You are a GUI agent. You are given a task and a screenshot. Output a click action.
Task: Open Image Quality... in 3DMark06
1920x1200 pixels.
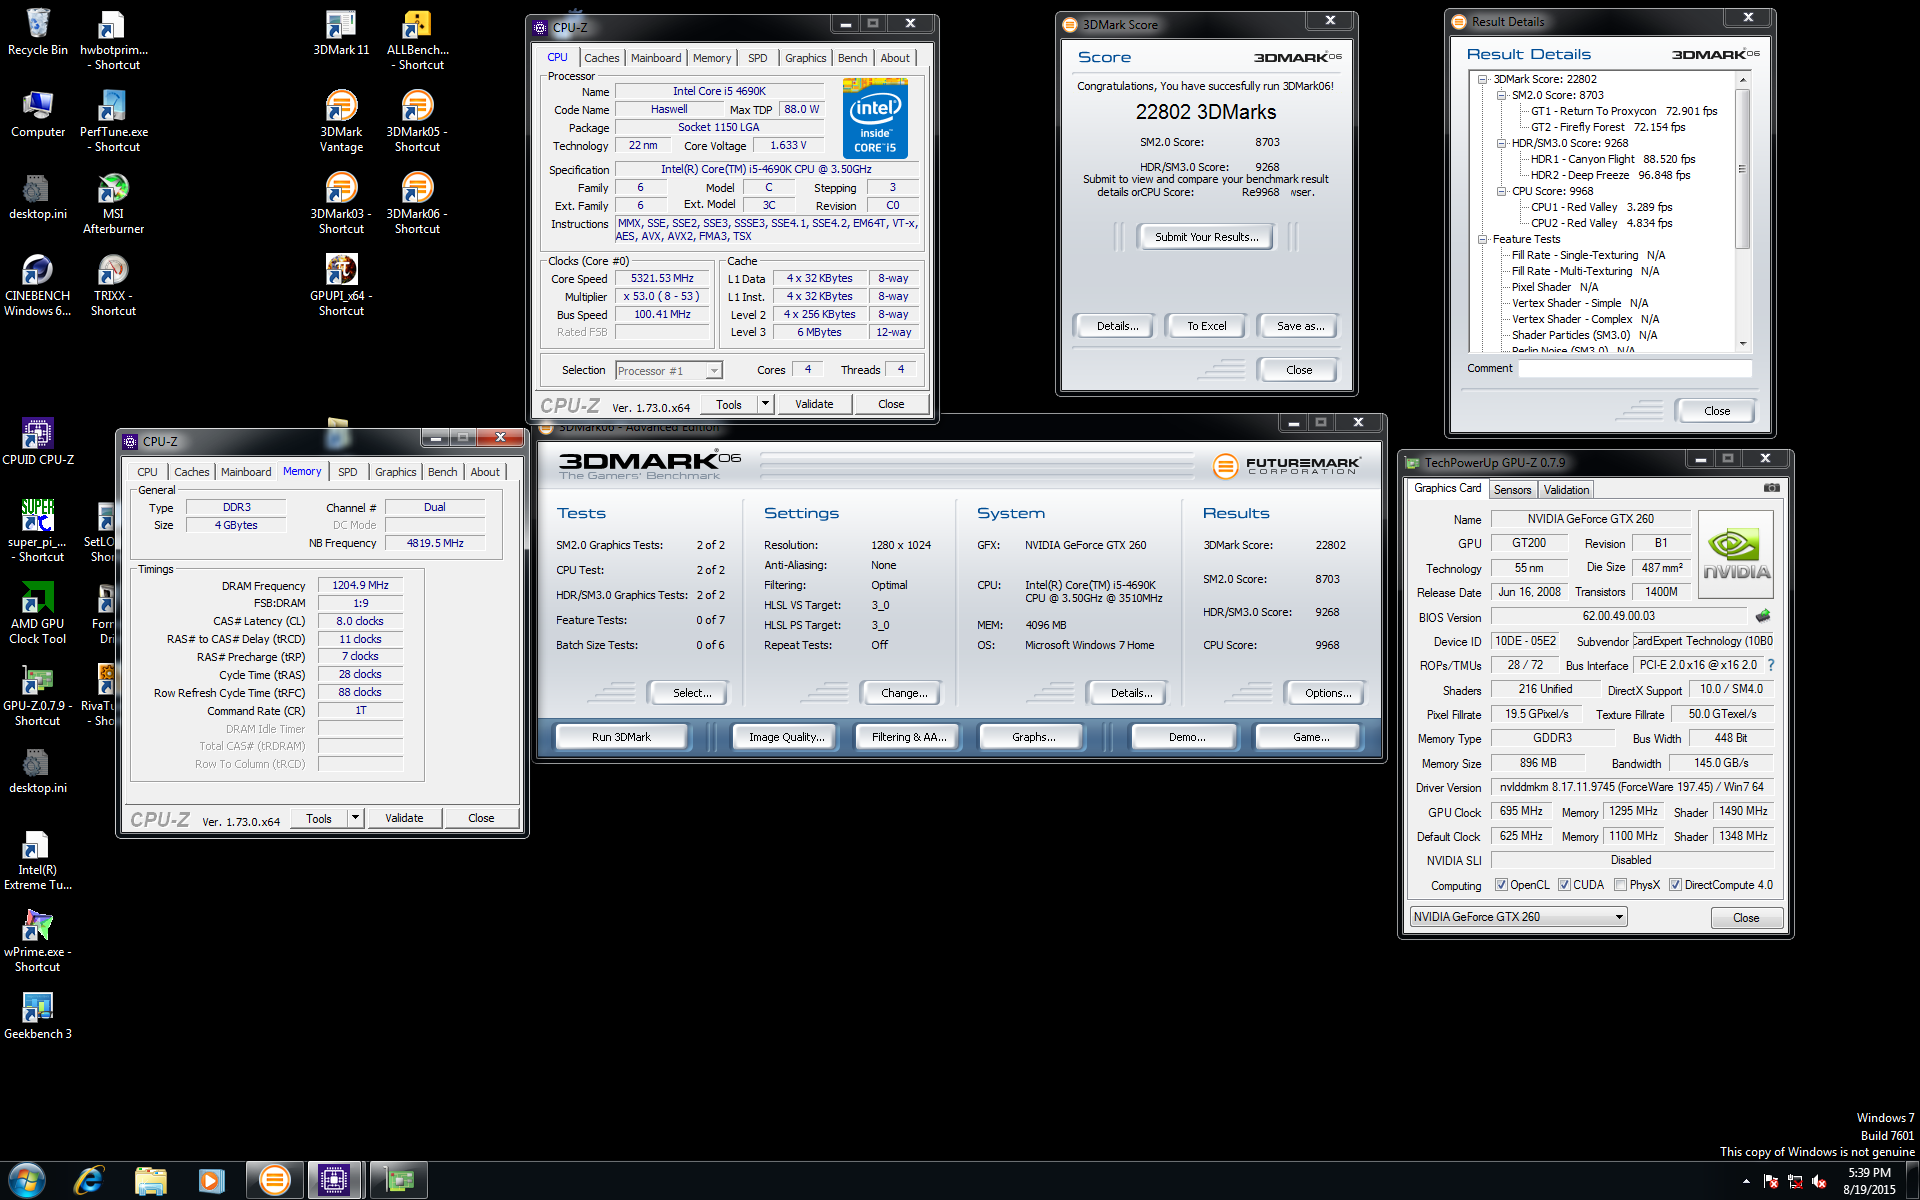point(787,737)
